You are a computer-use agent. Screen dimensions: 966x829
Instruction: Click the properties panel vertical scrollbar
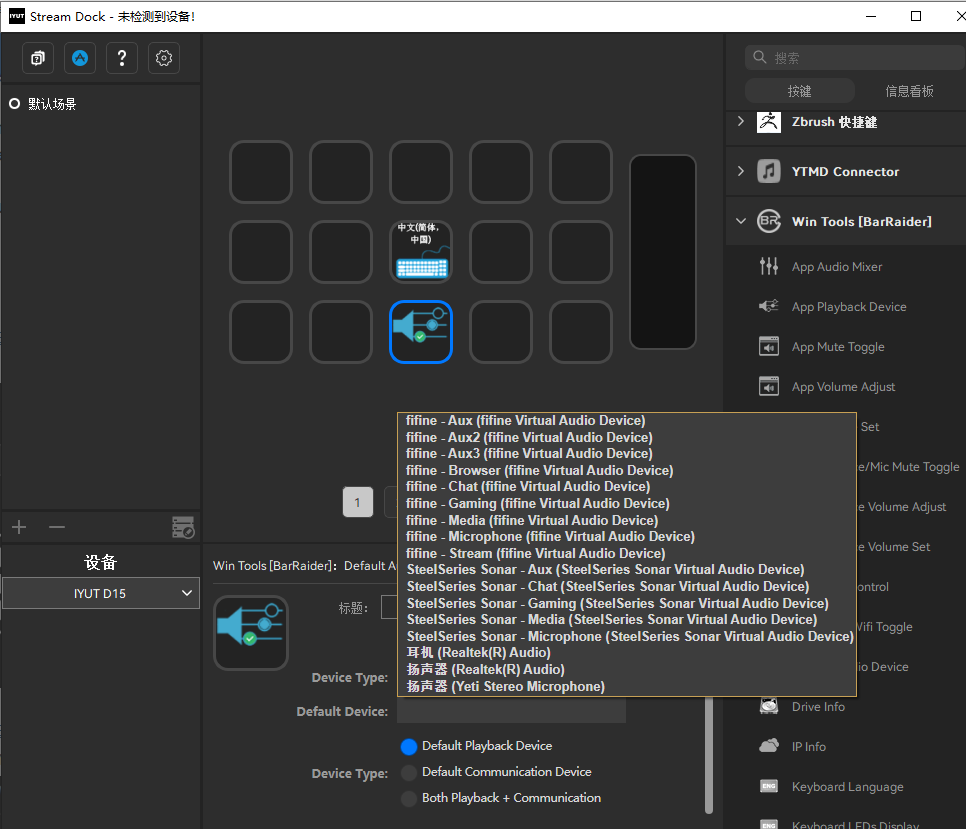(x=708, y=754)
